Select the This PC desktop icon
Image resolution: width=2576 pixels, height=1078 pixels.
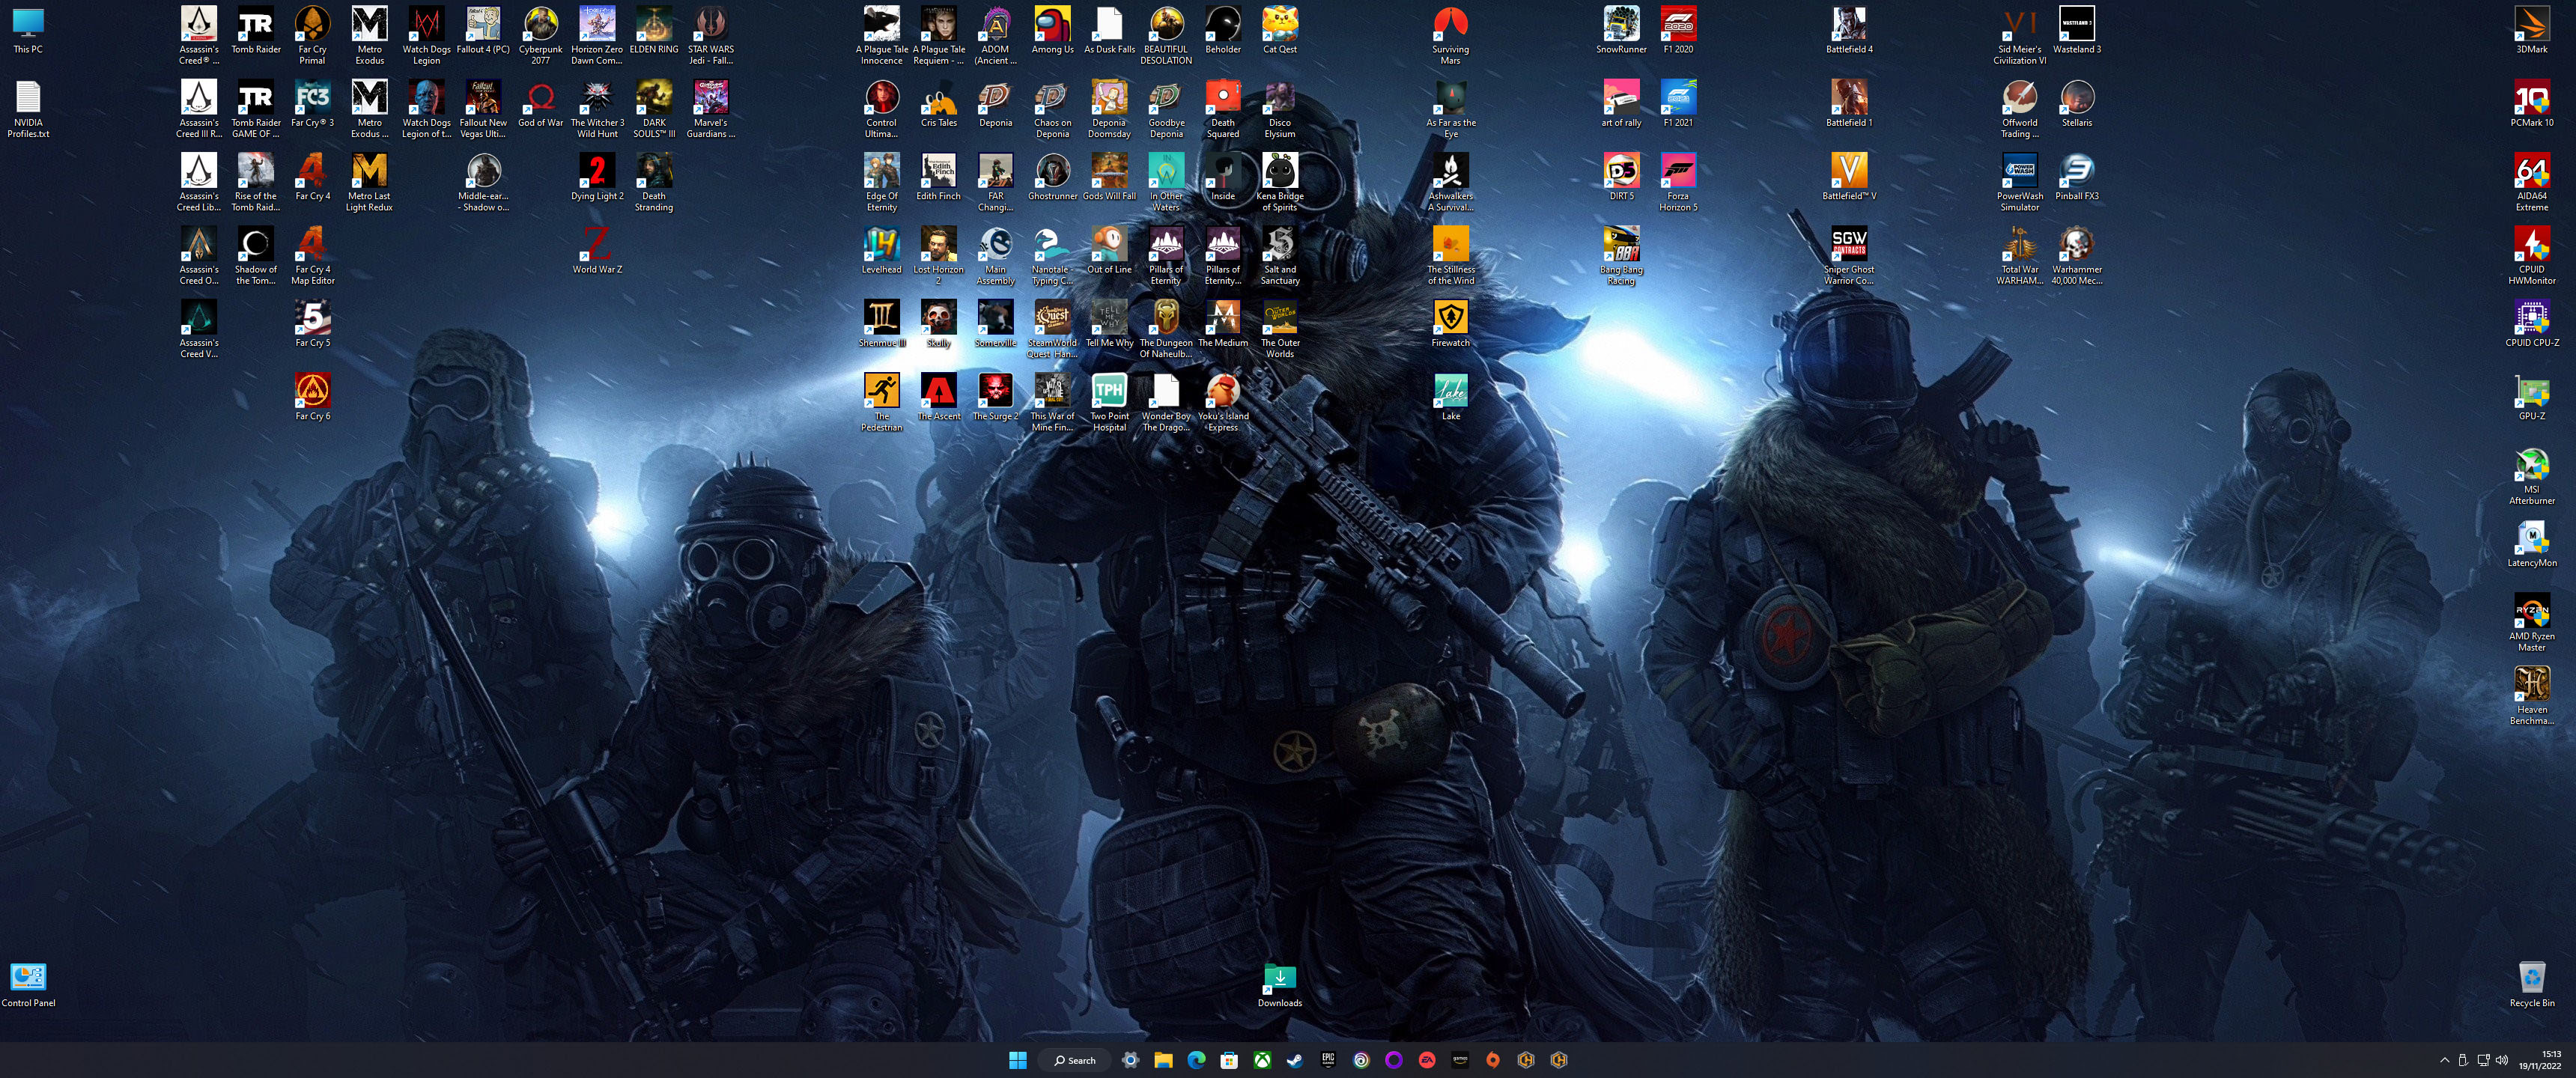[28, 31]
